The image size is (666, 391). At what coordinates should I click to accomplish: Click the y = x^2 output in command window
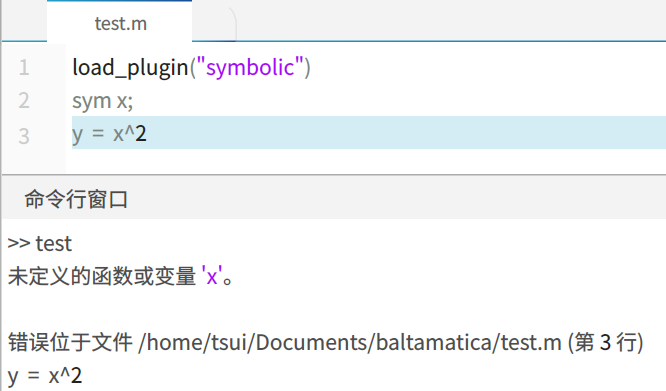tap(45, 376)
